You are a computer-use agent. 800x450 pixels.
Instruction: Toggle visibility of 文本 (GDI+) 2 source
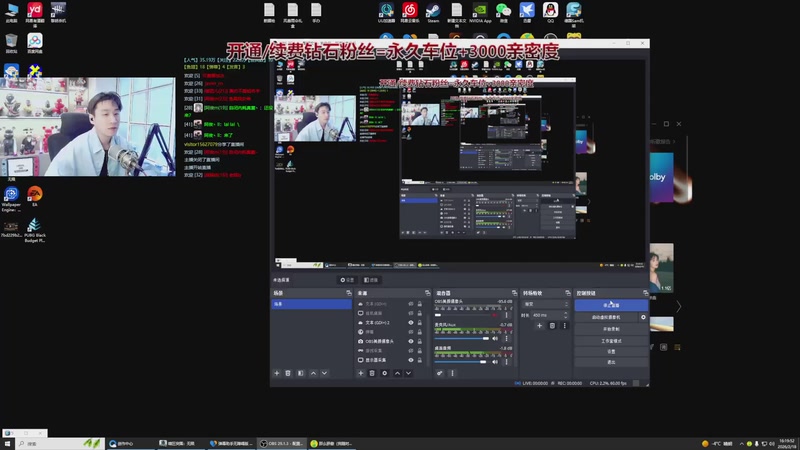pos(411,323)
